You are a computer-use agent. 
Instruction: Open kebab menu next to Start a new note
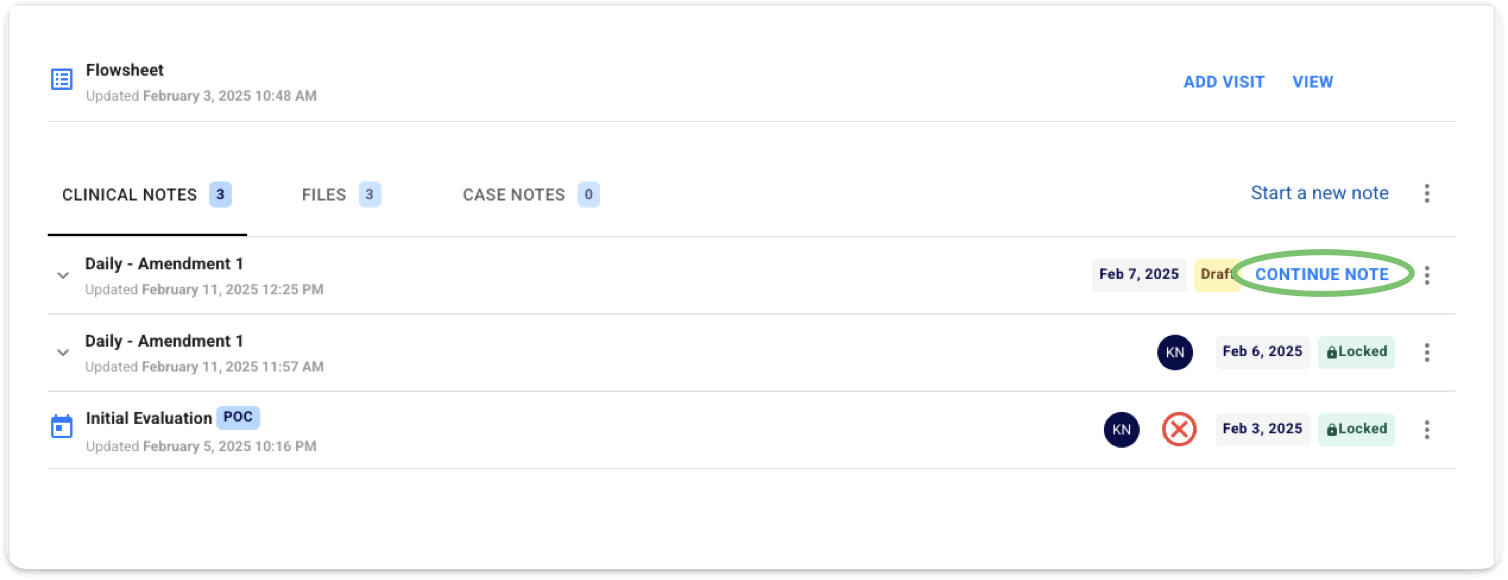(x=1427, y=193)
